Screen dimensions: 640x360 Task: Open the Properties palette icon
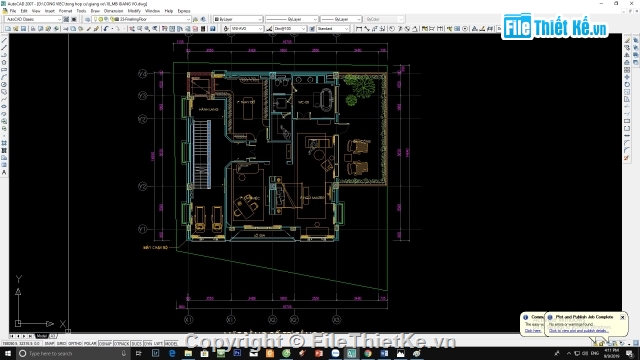[164, 29]
